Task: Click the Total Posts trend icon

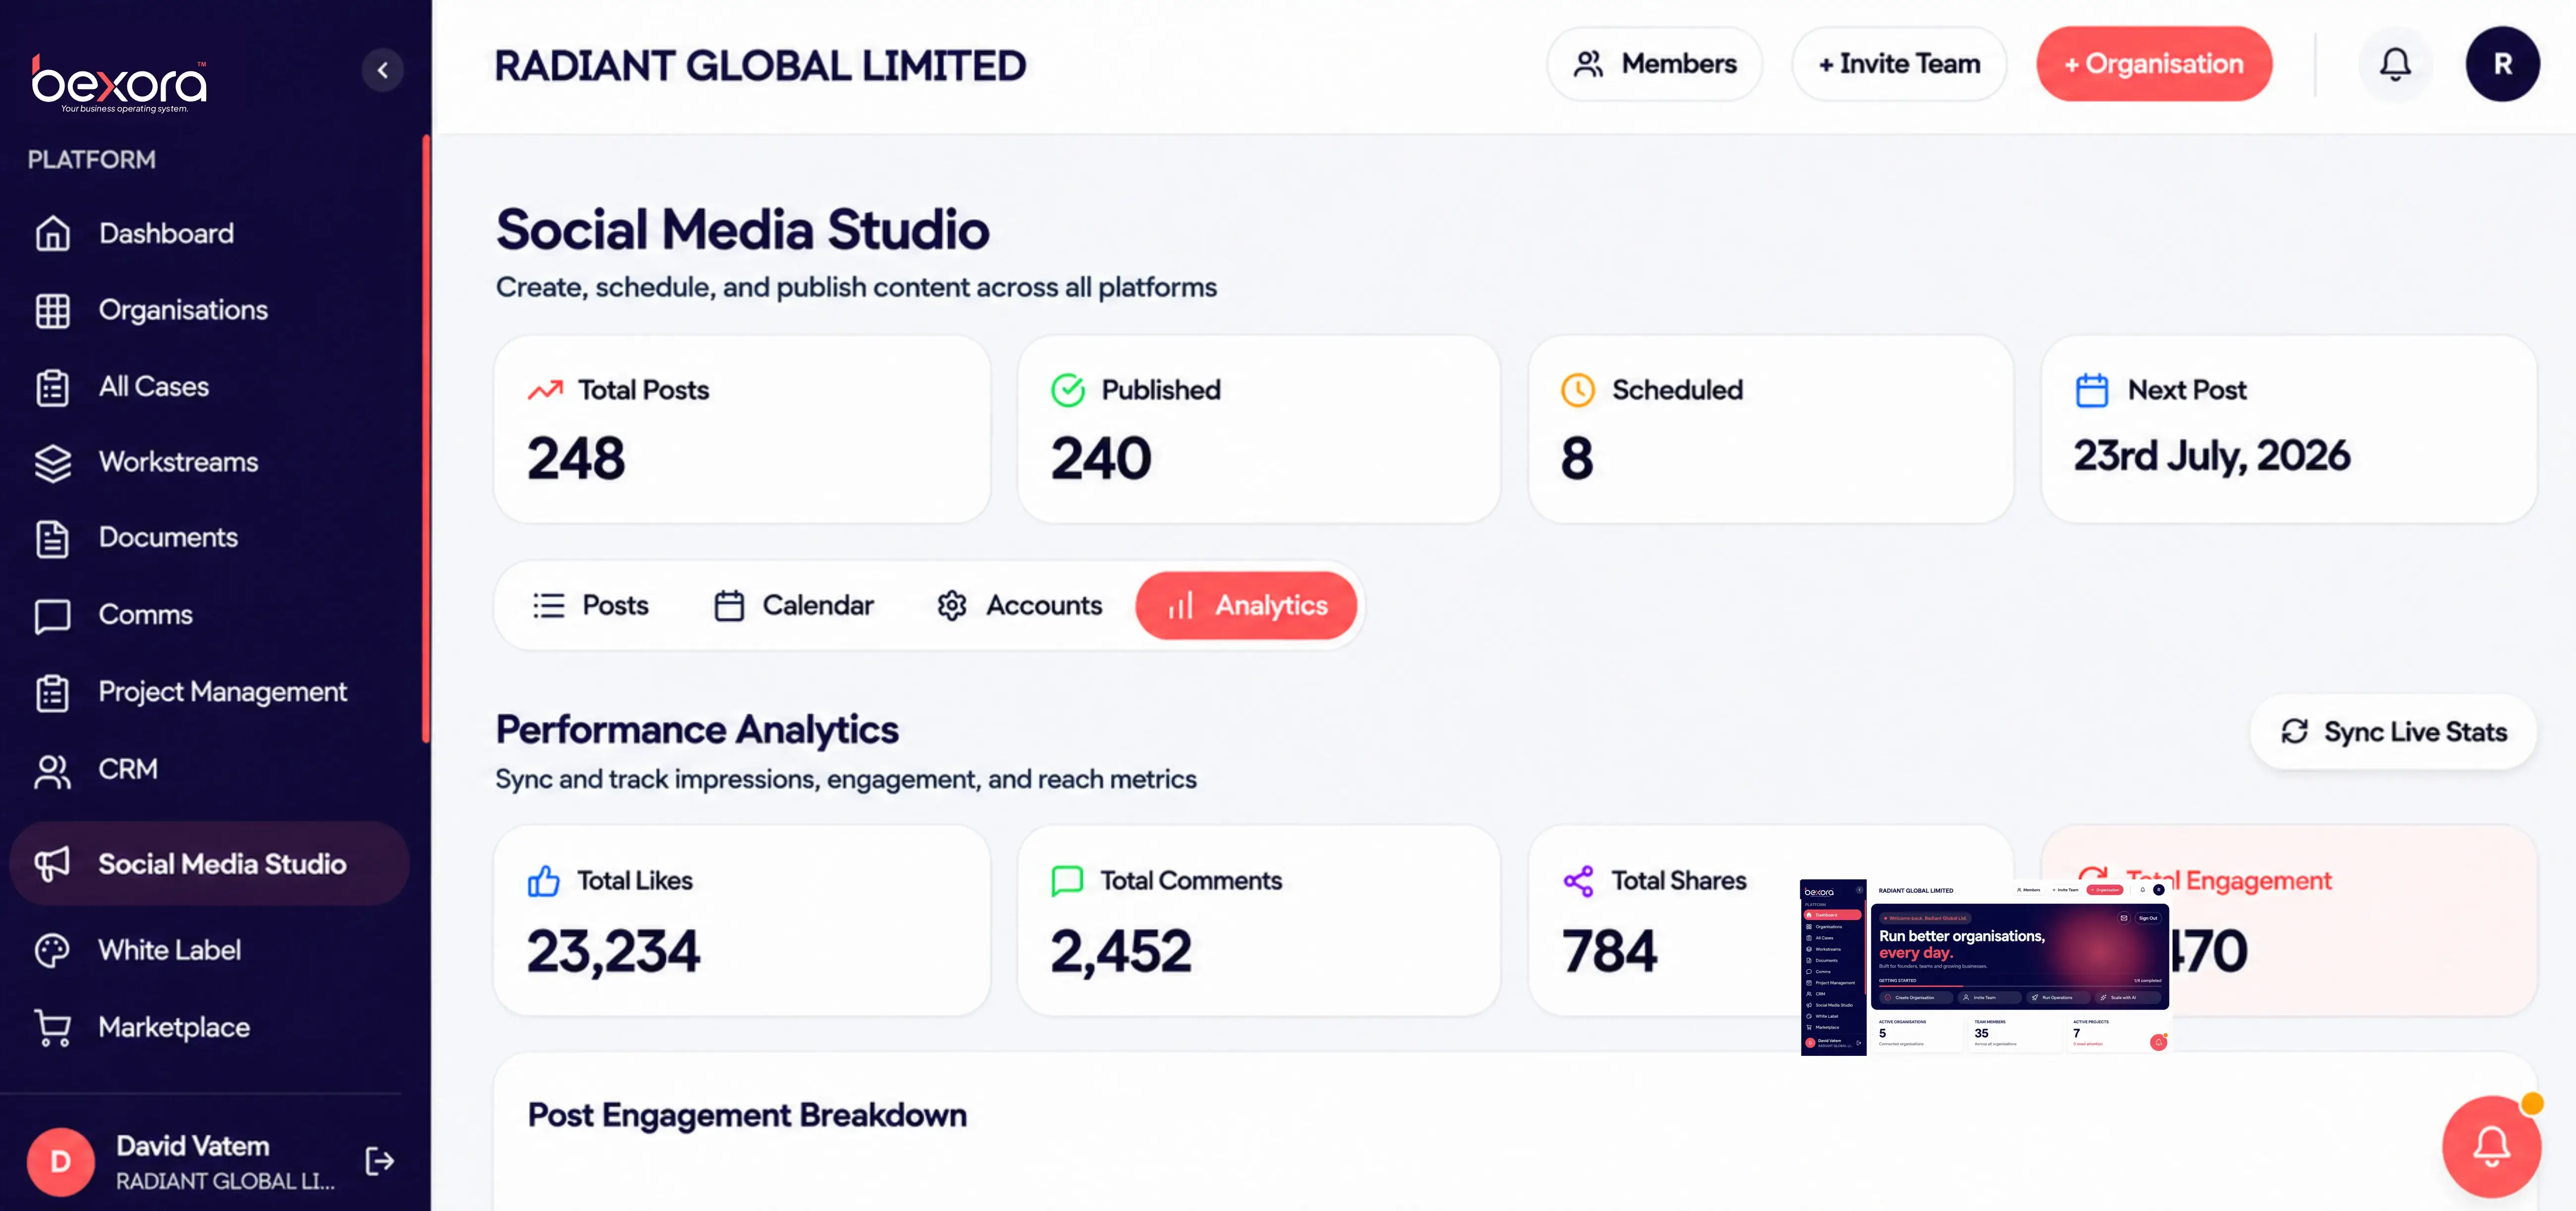Action: pos(545,390)
